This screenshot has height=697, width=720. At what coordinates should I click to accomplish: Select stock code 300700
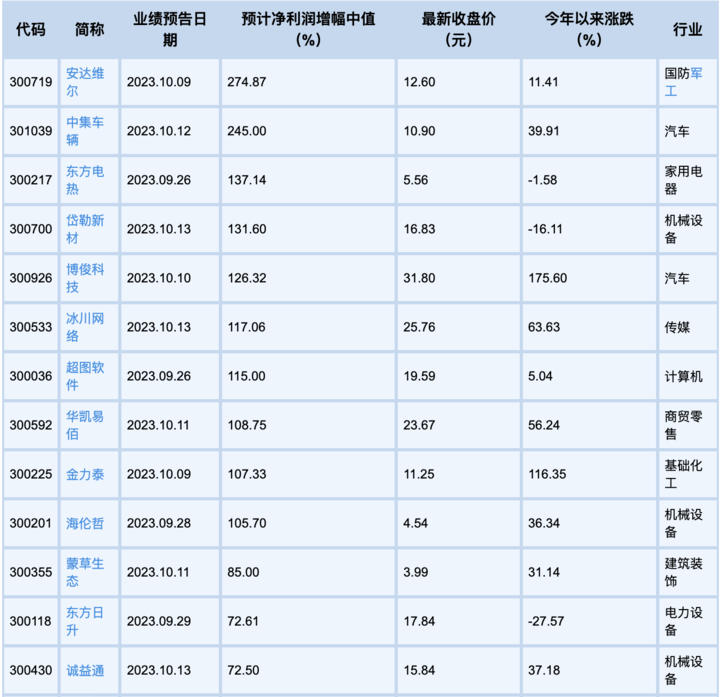tap(31, 229)
